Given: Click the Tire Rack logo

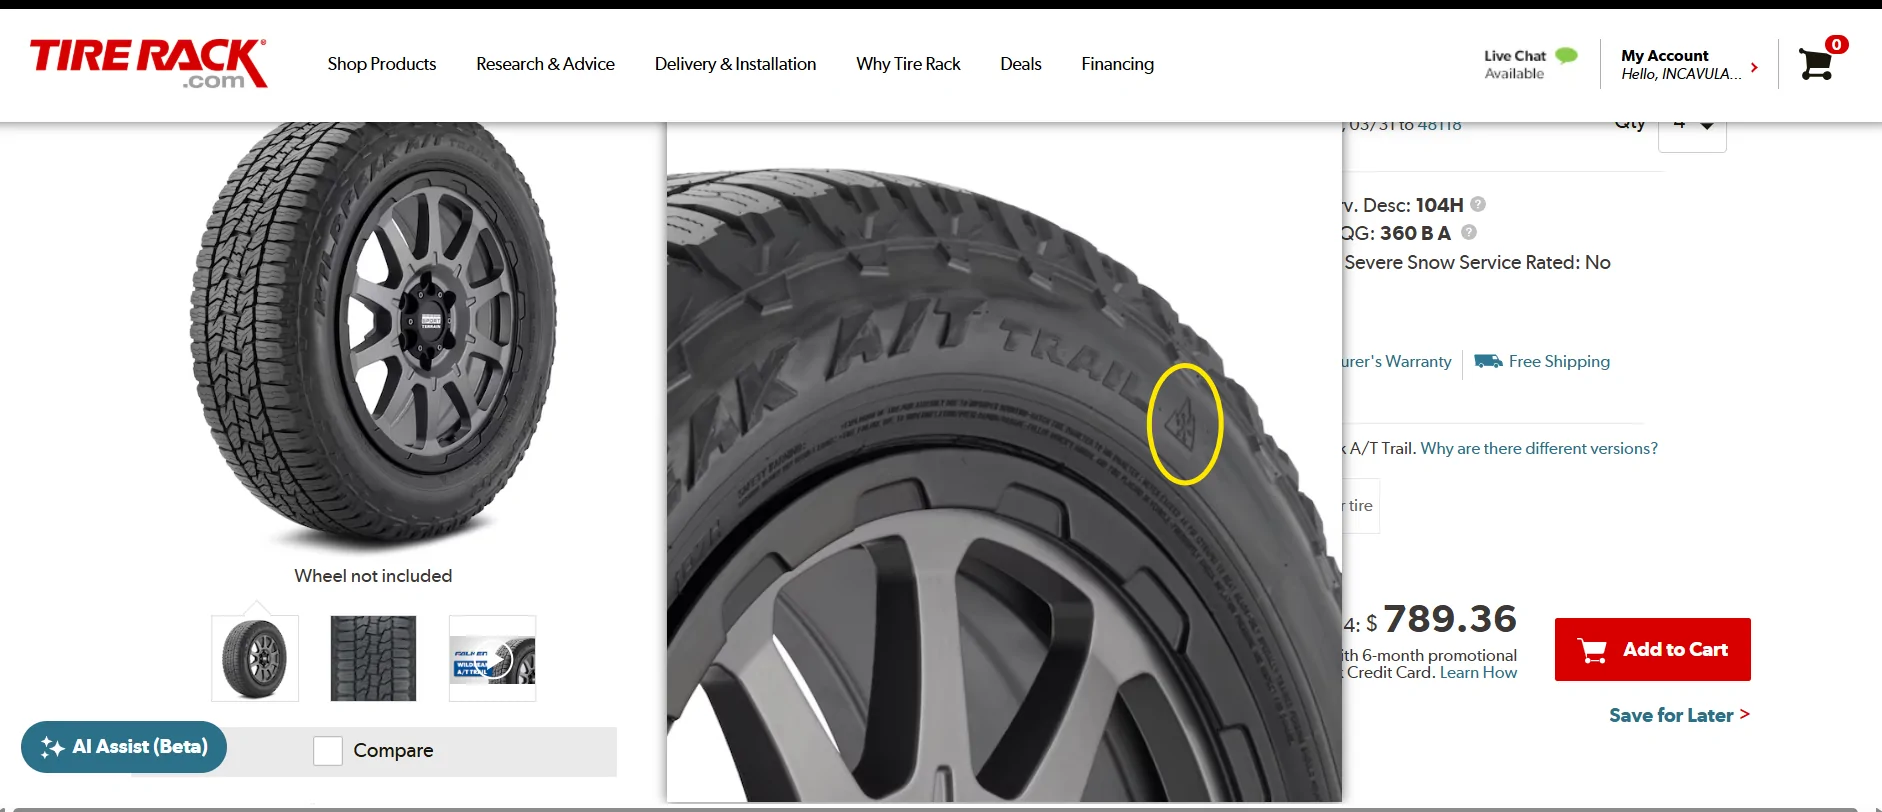Looking at the screenshot, I should tap(148, 63).
